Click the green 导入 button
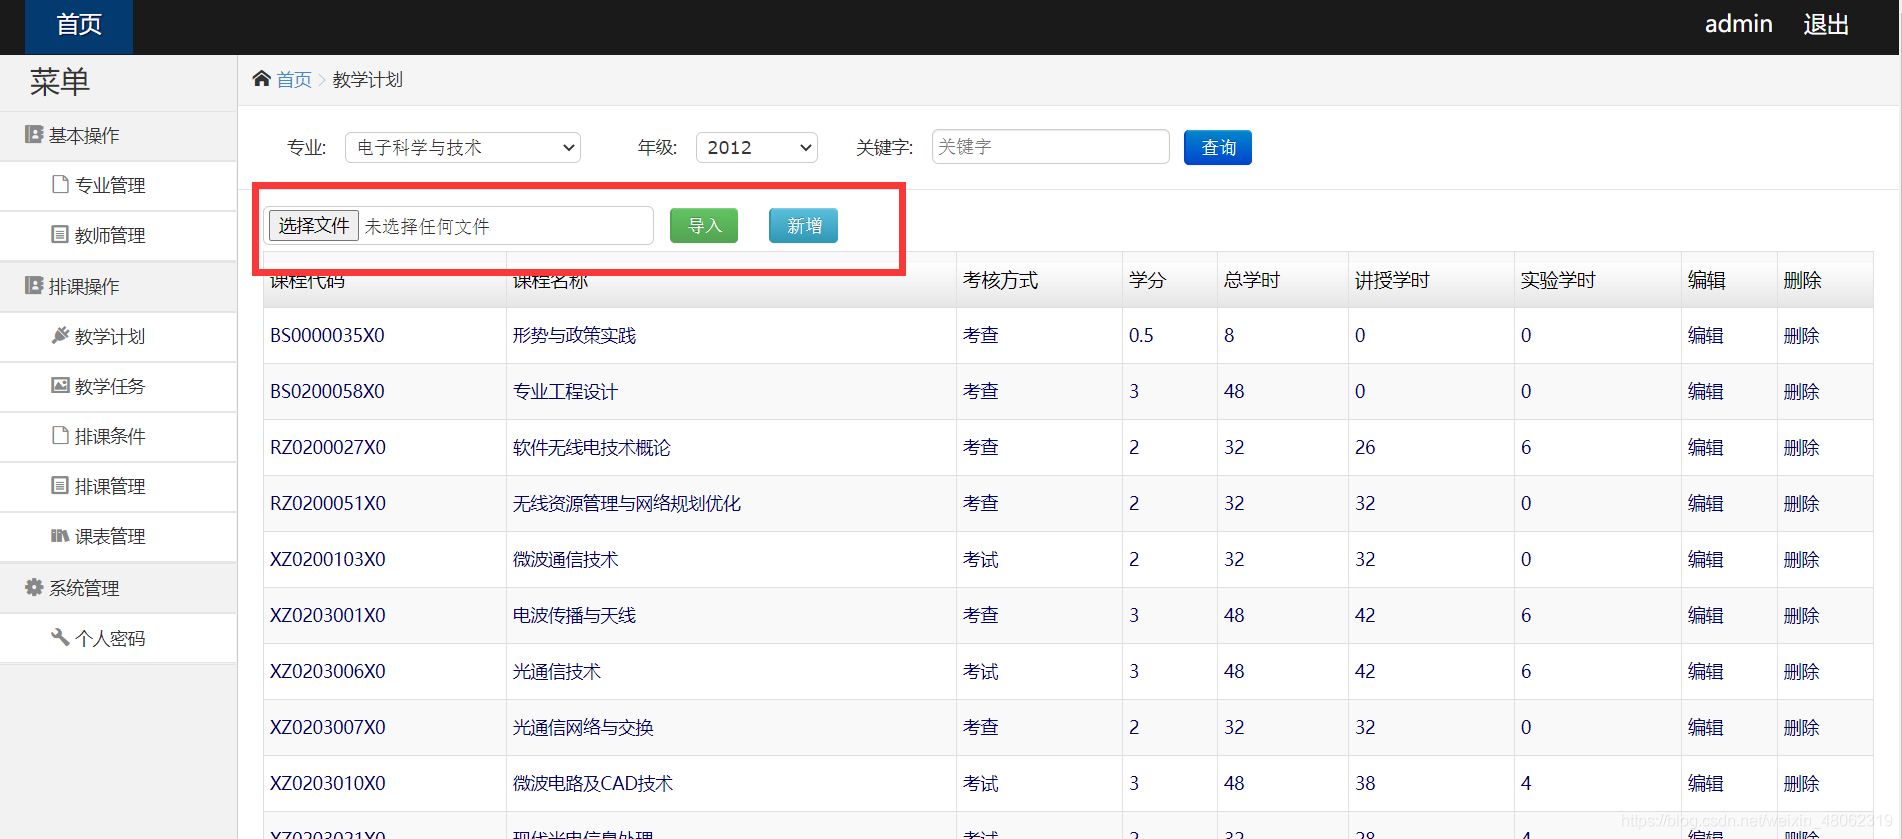1902x839 pixels. pyautogui.click(x=704, y=226)
